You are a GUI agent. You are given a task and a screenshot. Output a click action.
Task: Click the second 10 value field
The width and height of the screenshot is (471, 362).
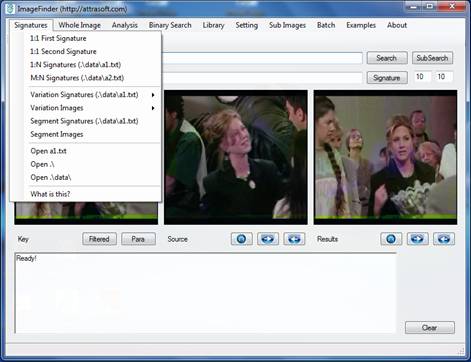[444, 77]
